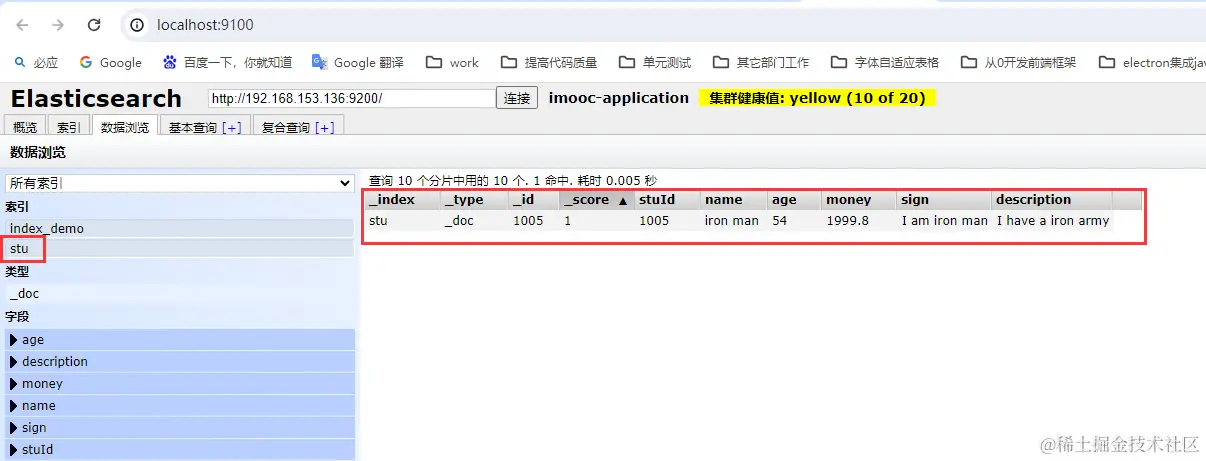Go back using the browser back arrow
The width and height of the screenshot is (1206, 461).
tap(23, 24)
